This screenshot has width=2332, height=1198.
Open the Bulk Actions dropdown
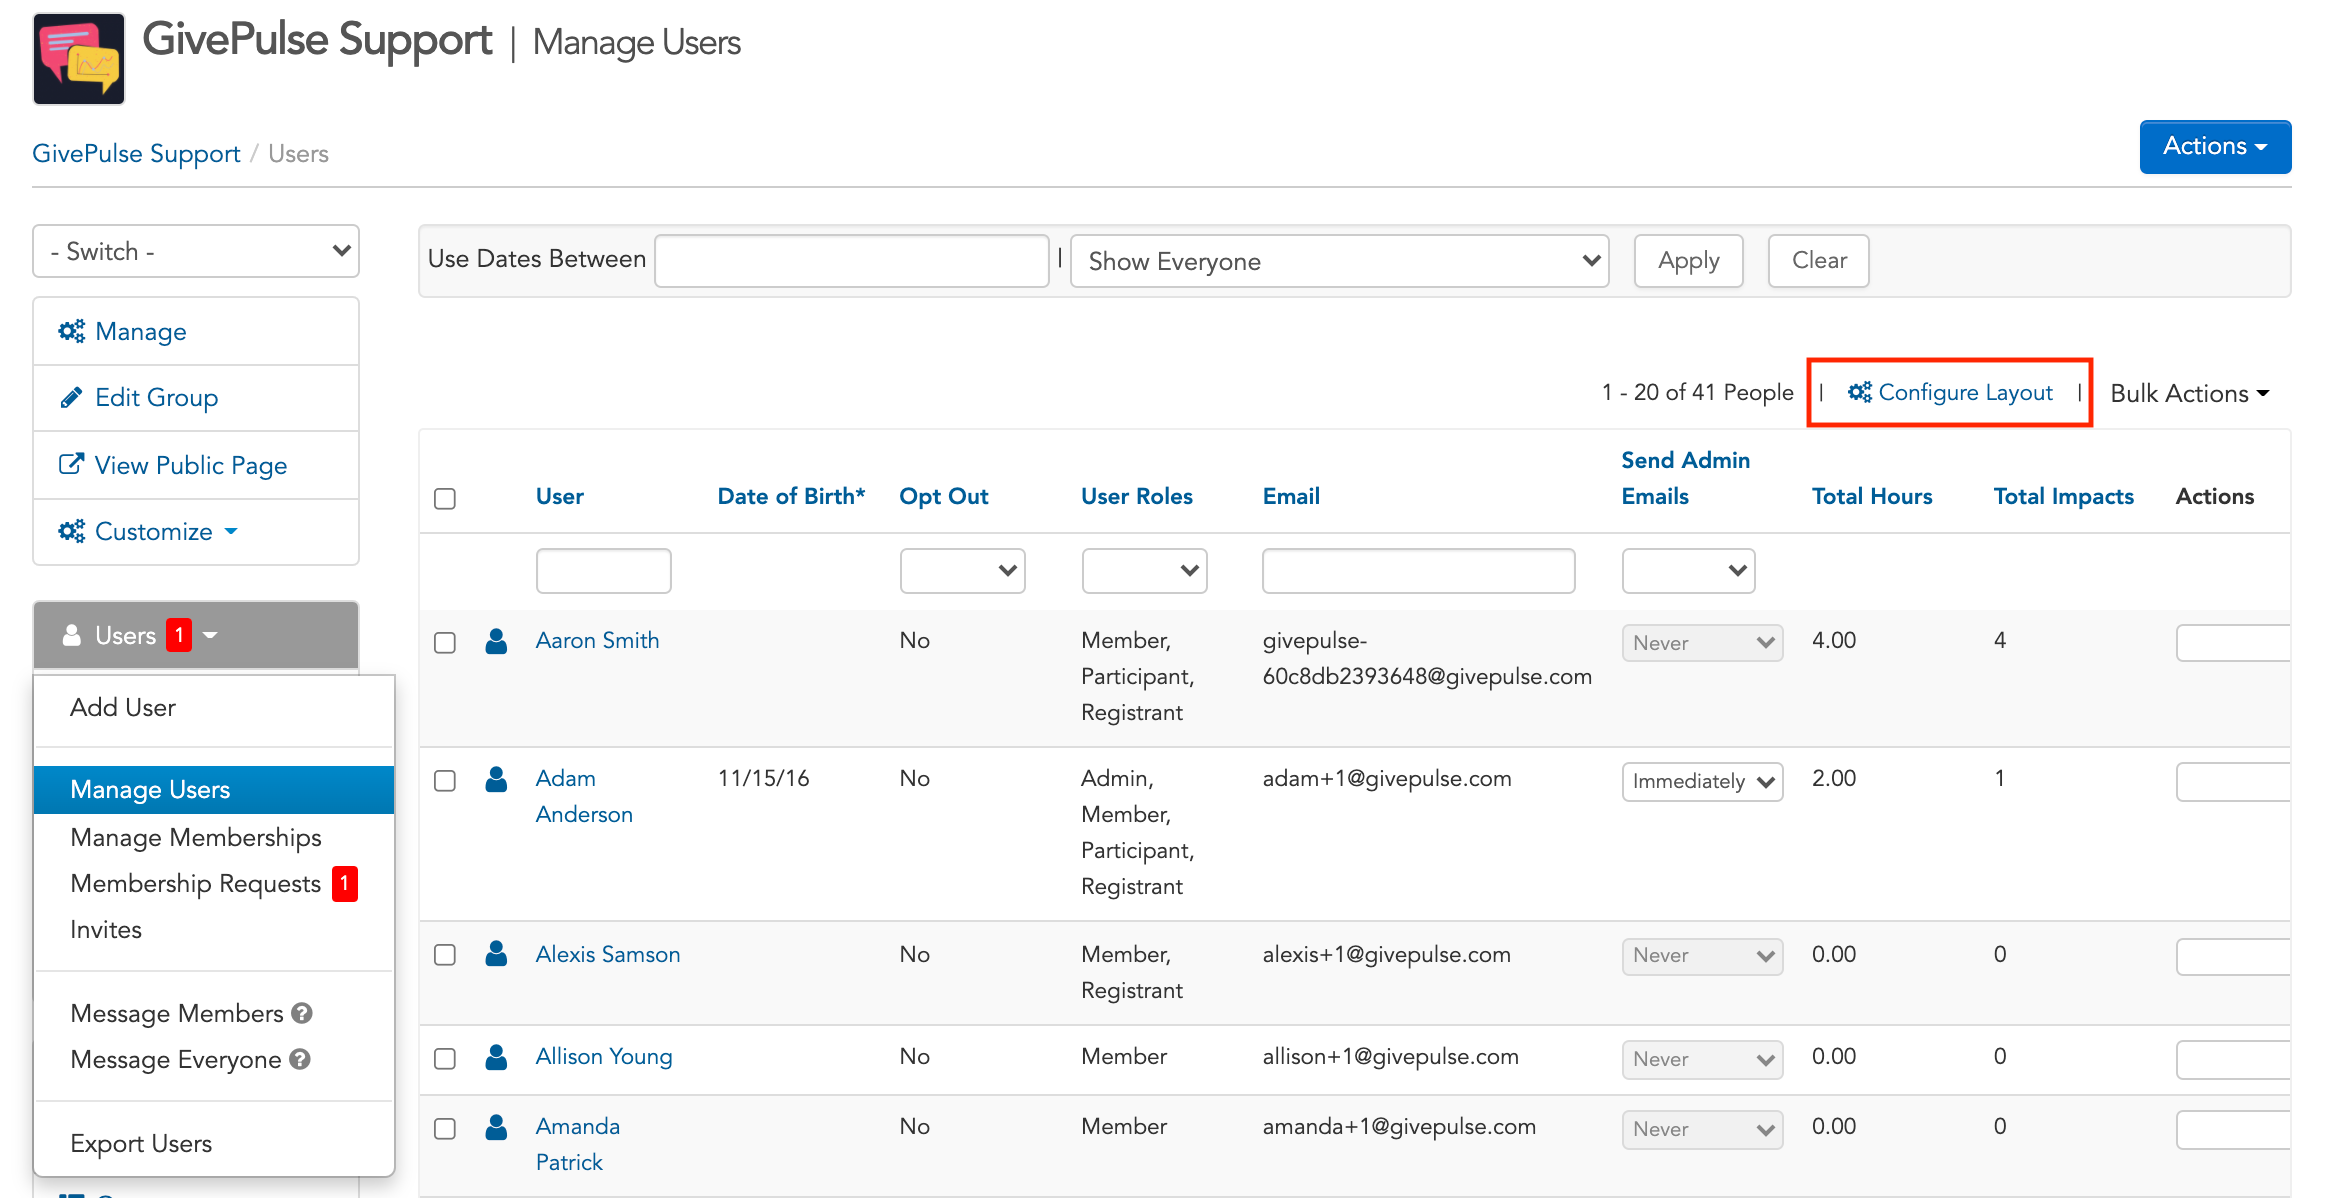pyautogui.click(x=2190, y=393)
